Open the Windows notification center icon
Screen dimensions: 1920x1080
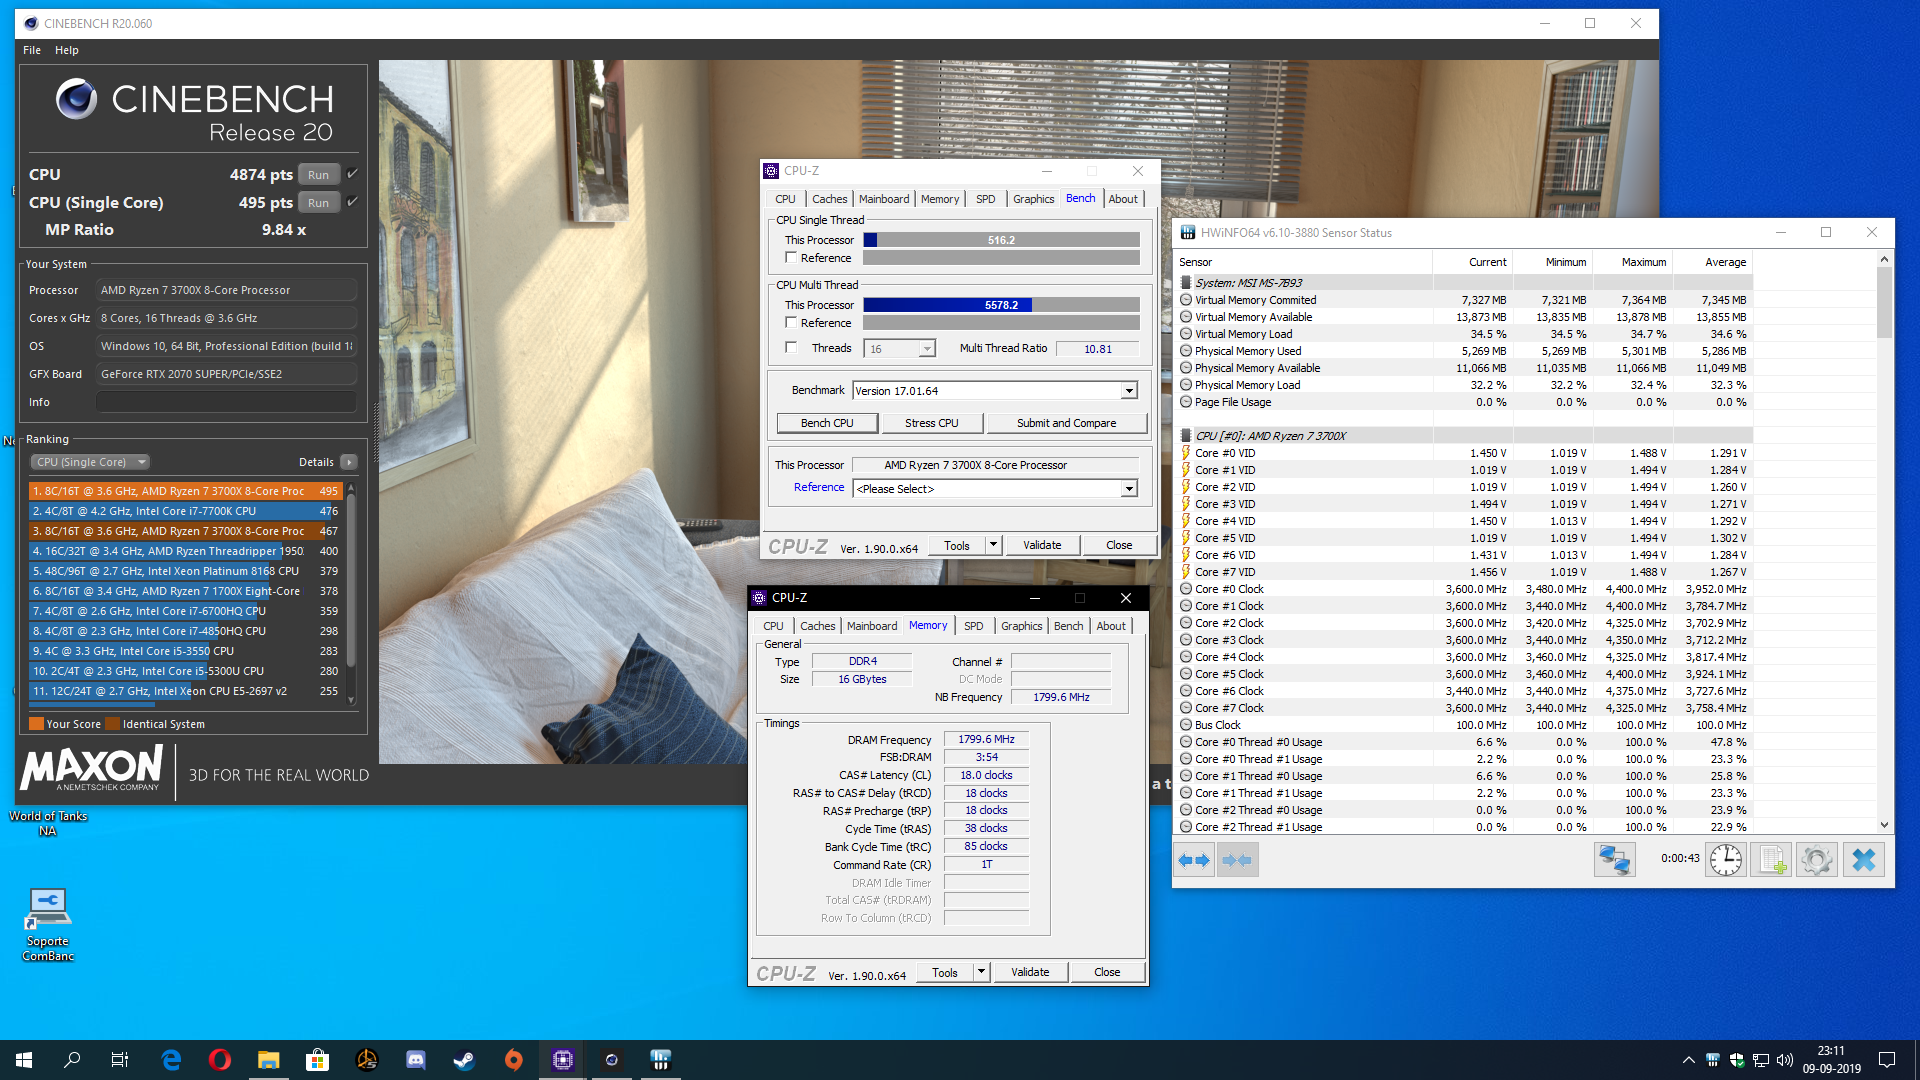[x=1887, y=1060]
